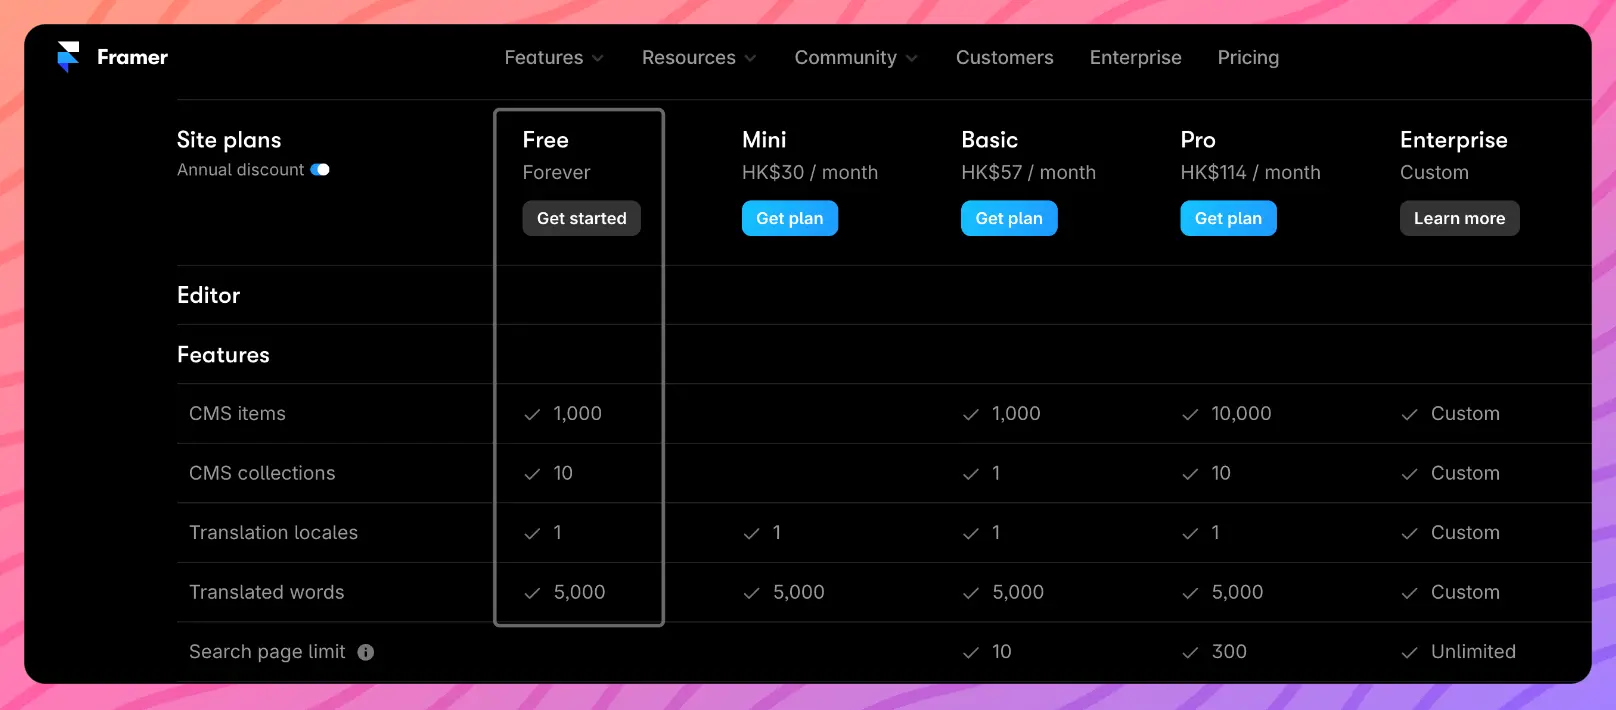Click the checkmark beside Free plan 1,000 CMS items
This screenshot has width=1616, height=710.
click(532, 414)
